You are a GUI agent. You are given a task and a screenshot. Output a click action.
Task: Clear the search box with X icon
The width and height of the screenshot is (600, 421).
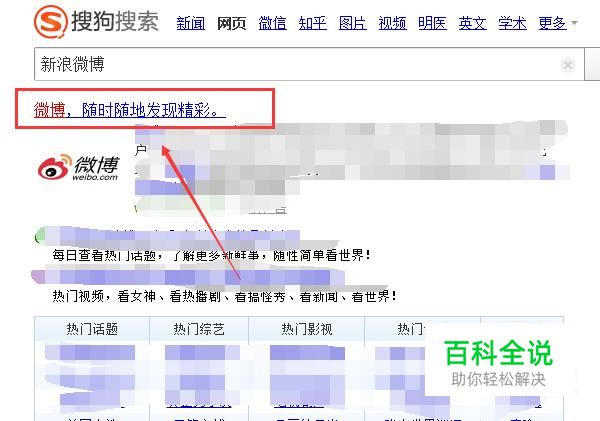point(567,65)
